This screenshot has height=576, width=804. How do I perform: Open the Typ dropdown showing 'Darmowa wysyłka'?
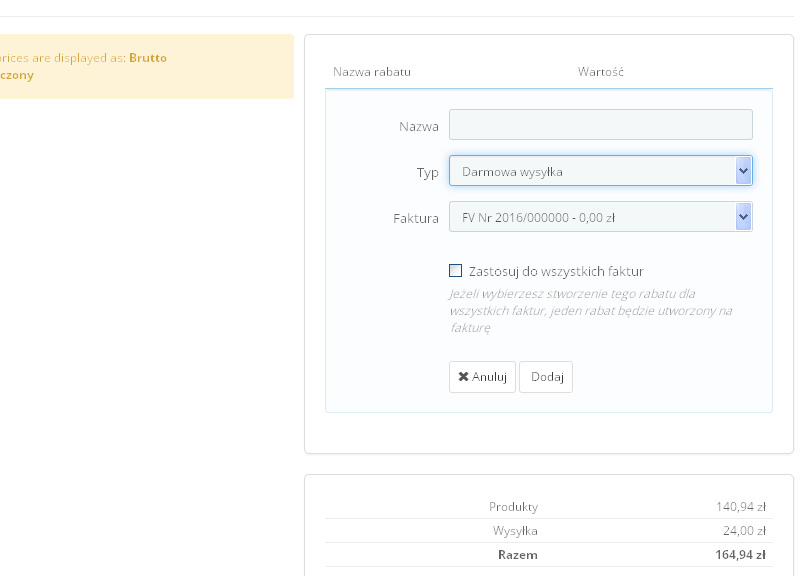tap(592, 171)
